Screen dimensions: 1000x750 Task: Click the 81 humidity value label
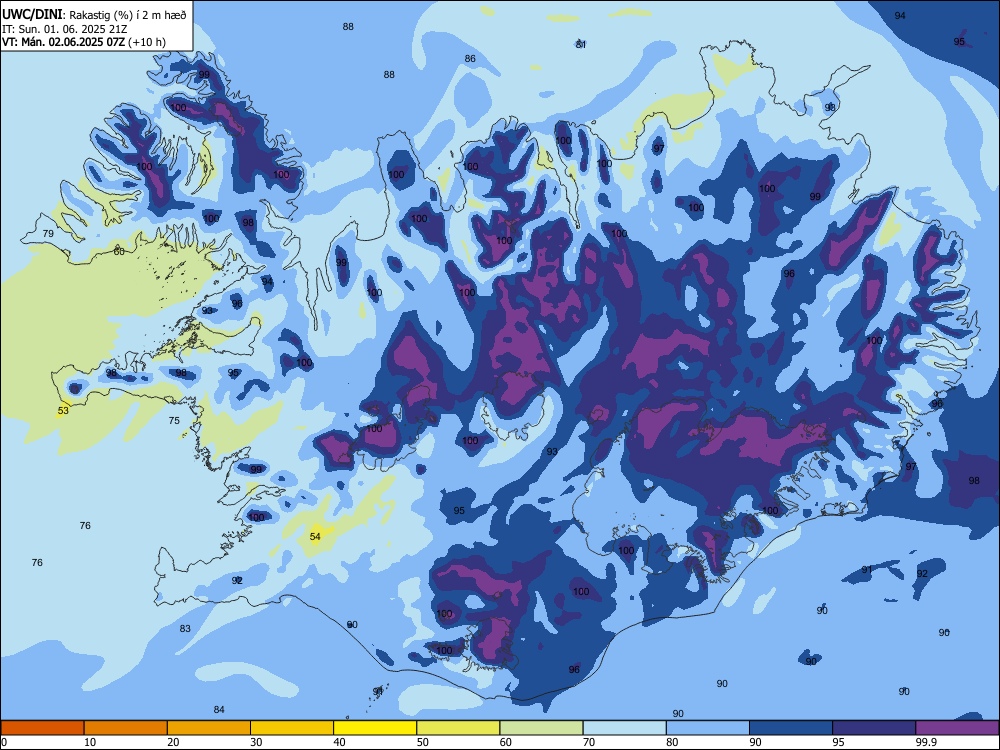[580, 44]
